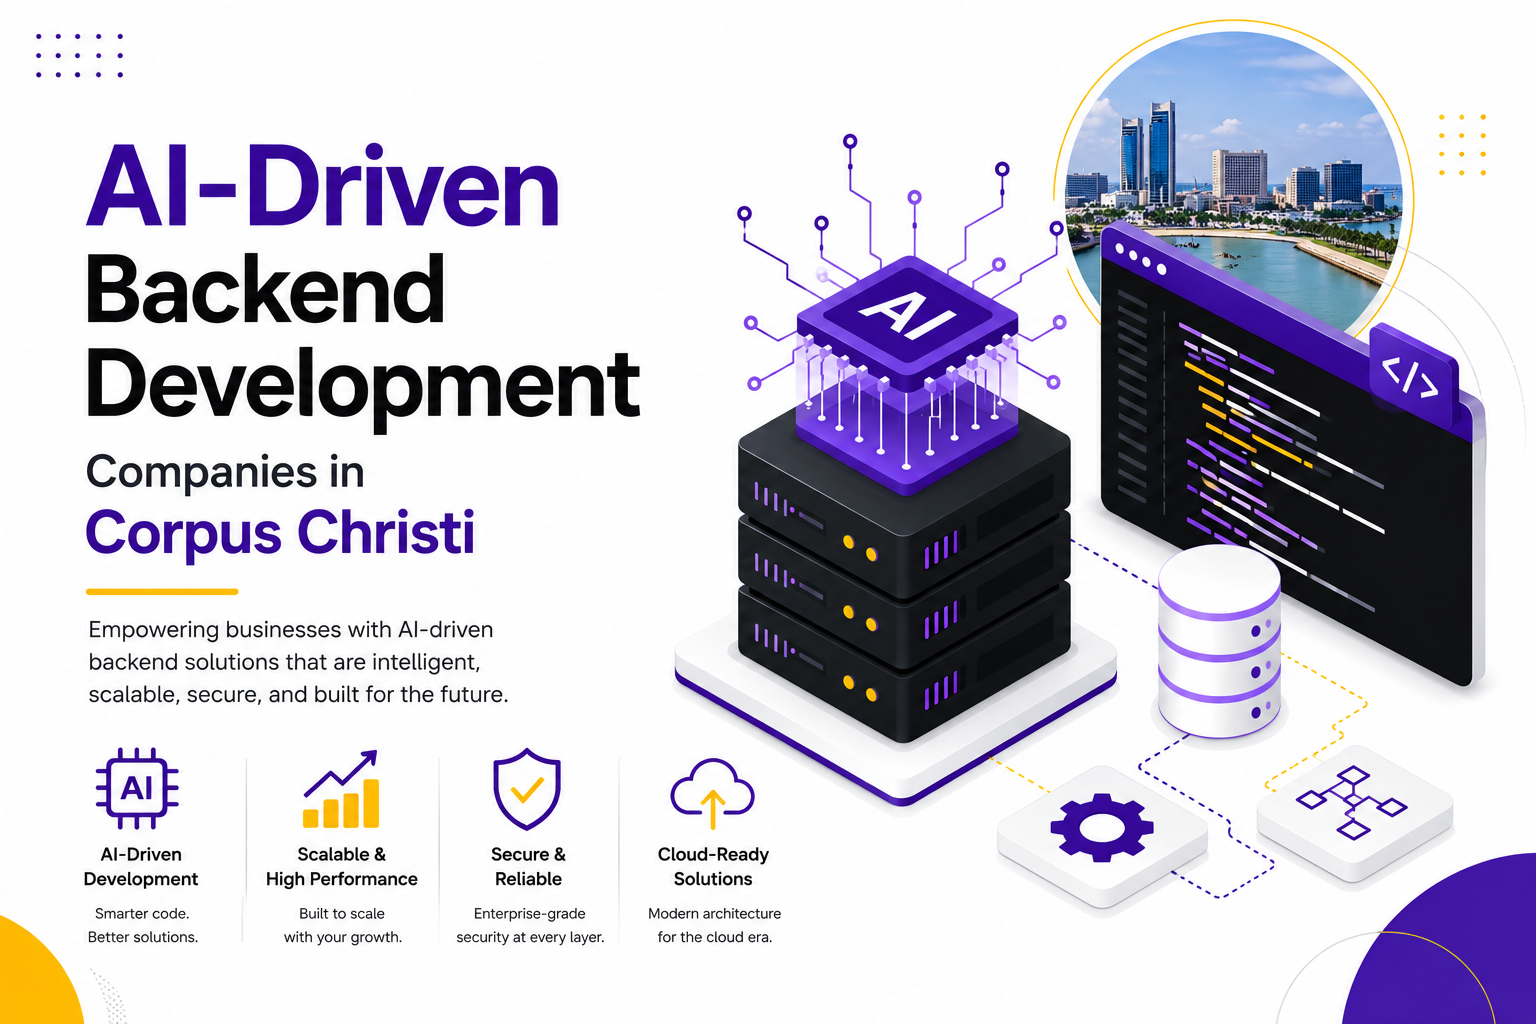
Task: Click the cloud upload arrow icon
Action: pyautogui.click(x=712, y=794)
